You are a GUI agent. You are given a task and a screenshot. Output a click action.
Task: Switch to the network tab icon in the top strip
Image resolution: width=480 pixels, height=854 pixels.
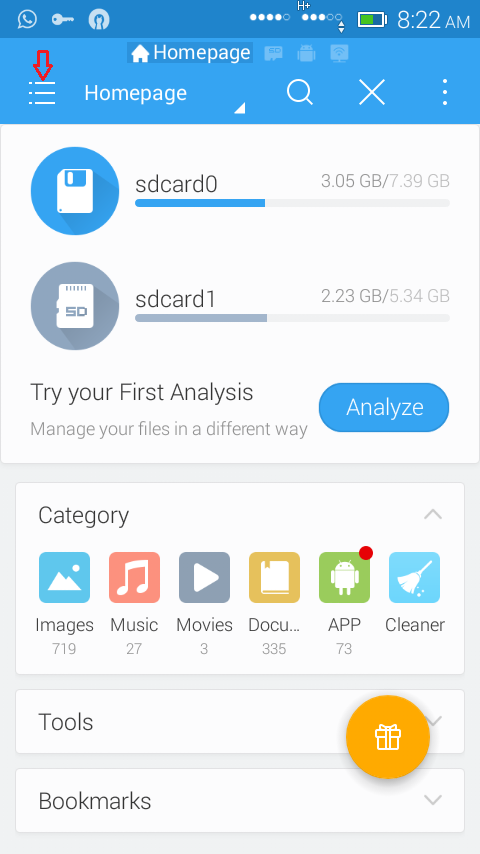(339, 53)
